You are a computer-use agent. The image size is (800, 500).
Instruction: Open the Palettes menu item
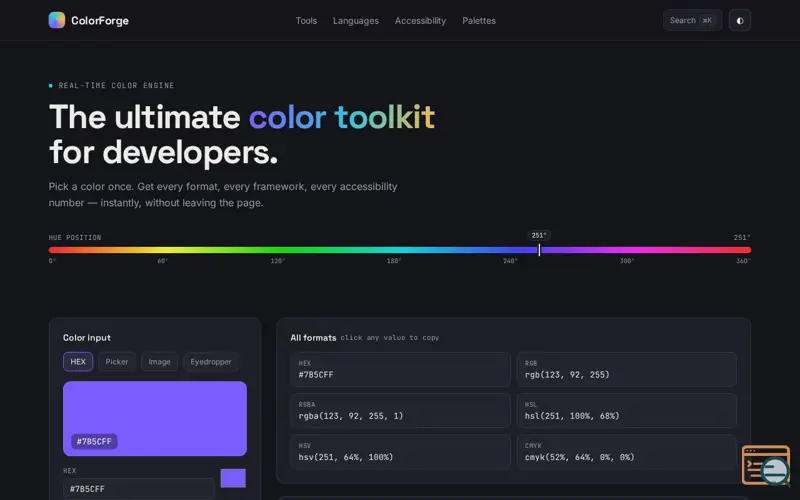pos(479,21)
